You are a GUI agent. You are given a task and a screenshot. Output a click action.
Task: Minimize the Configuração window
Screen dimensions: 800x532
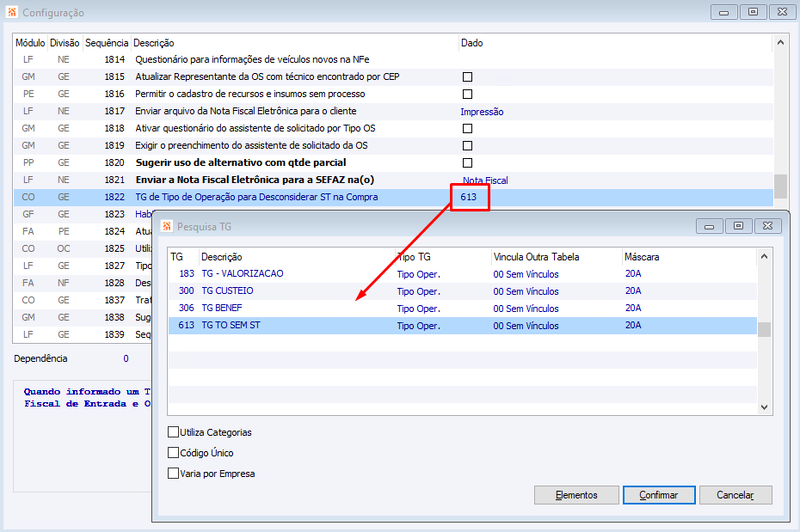coord(724,12)
